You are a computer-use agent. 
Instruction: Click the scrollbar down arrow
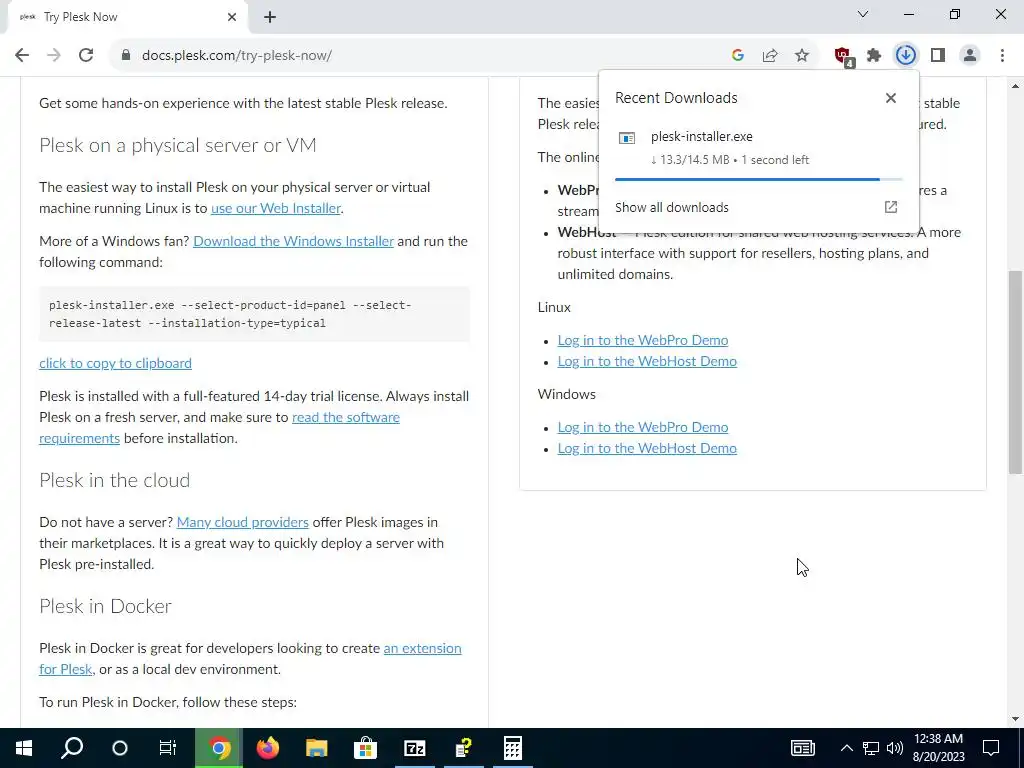pos(1015,719)
